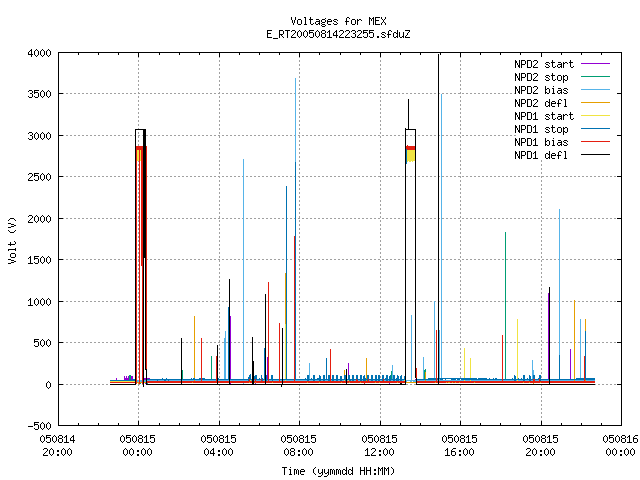Click the 'NPD2 start' legend label

click(x=544, y=64)
